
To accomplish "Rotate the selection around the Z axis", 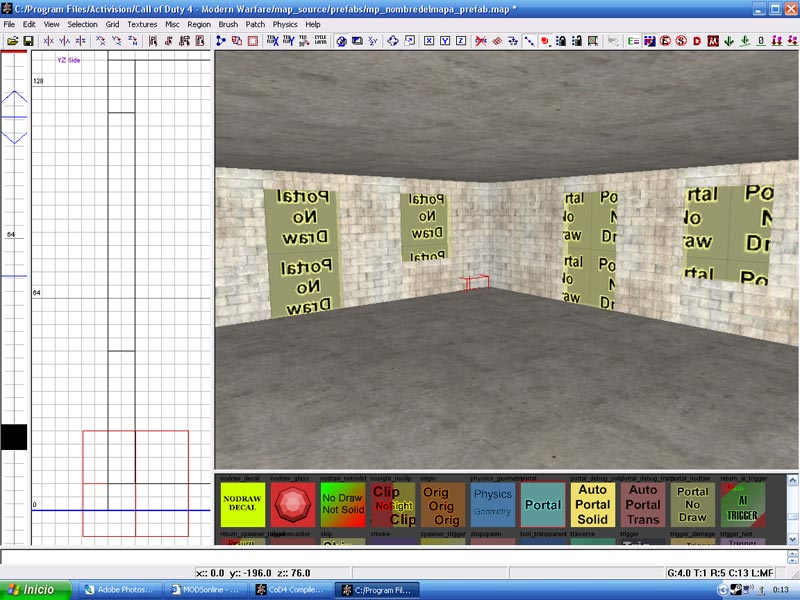I will pyautogui.click(x=132, y=41).
